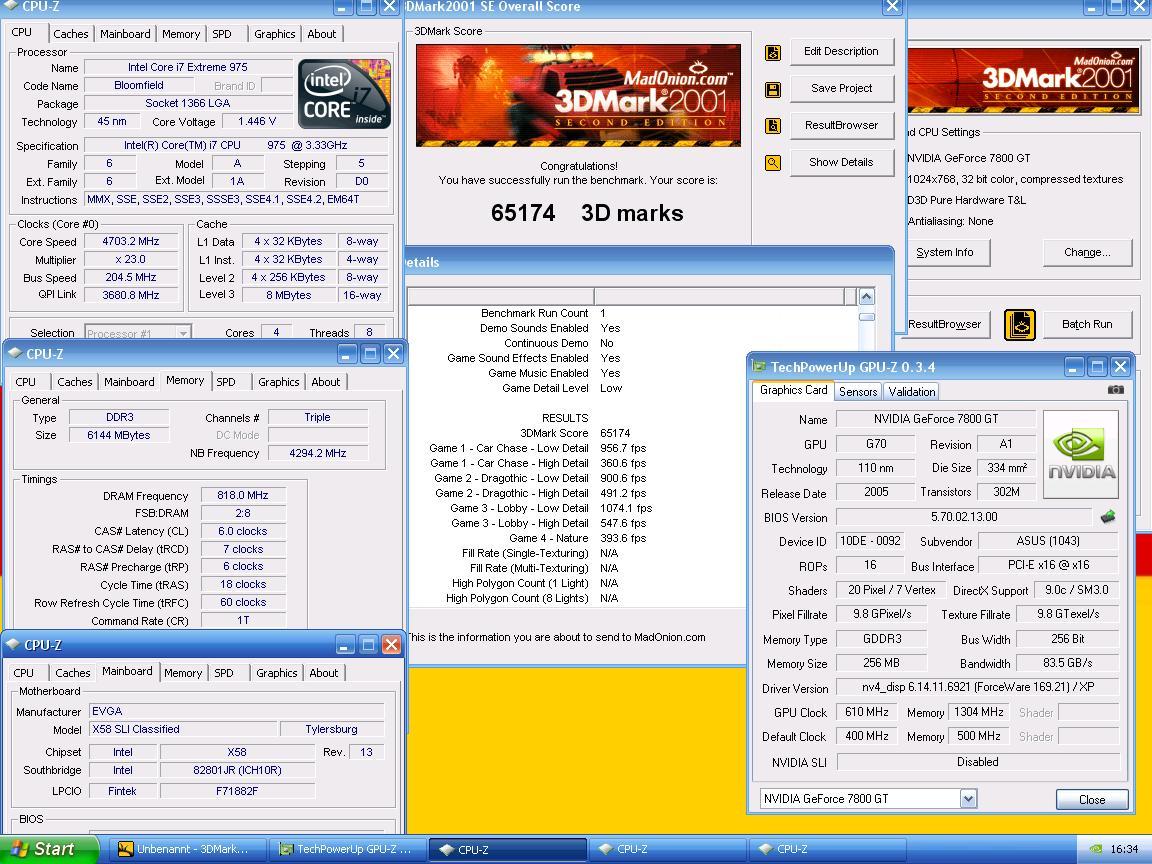Click the Change... button
Screen dimensions: 1152x864
[x=1087, y=253]
